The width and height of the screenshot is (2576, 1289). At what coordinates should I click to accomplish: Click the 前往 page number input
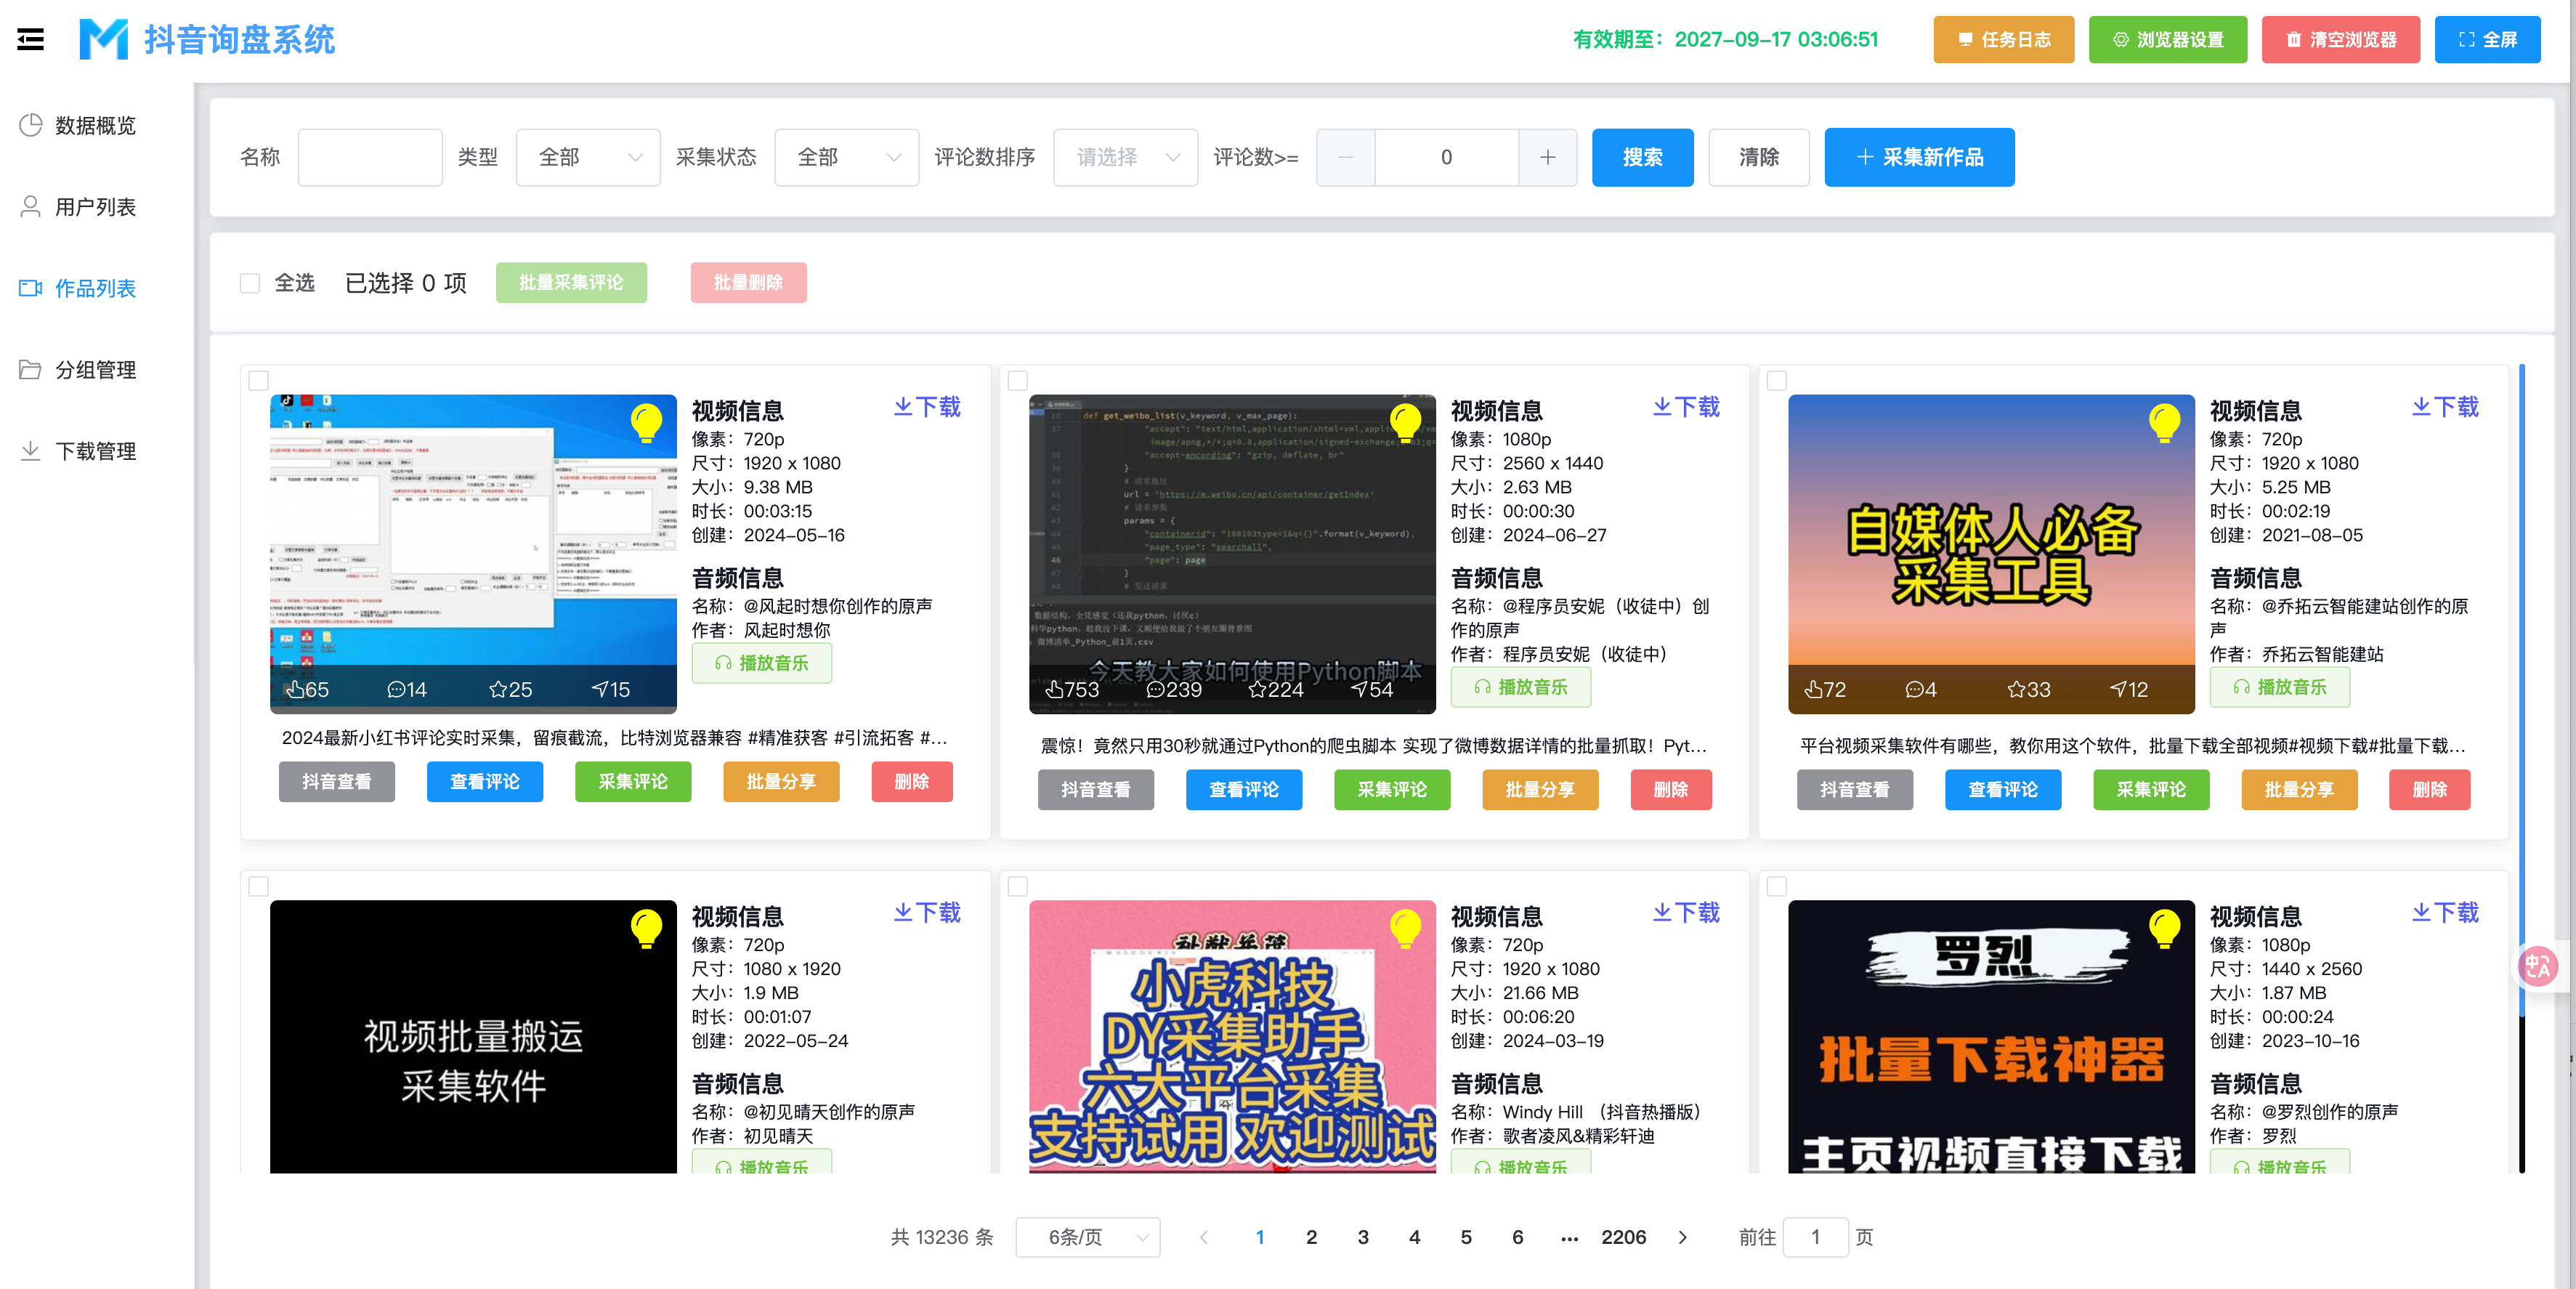[1815, 1237]
